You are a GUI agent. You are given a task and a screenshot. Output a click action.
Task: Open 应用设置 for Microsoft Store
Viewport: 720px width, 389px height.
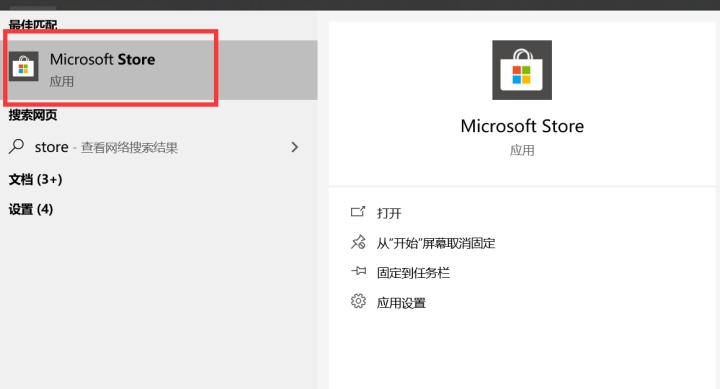click(401, 303)
